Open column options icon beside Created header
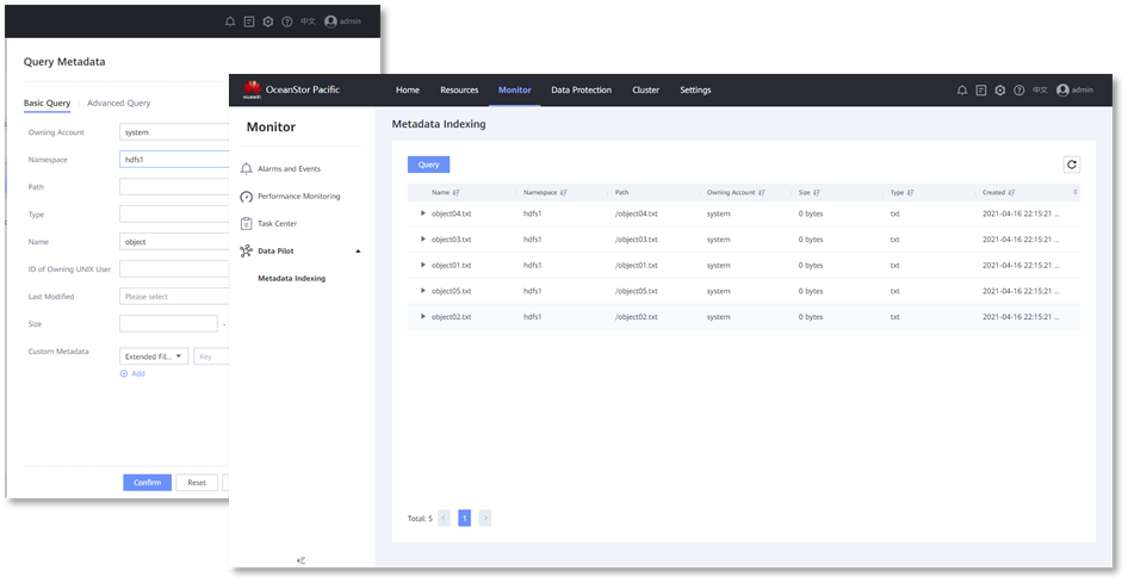Image resolution: width=1131 pixels, height=585 pixels. tap(1075, 193)
